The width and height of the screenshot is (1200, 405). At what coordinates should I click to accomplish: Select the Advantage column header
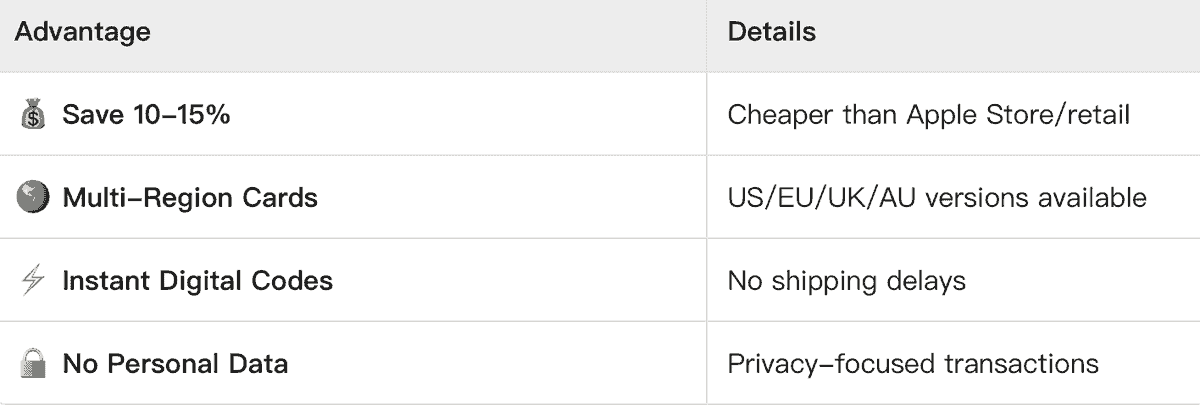pos(82,32)
